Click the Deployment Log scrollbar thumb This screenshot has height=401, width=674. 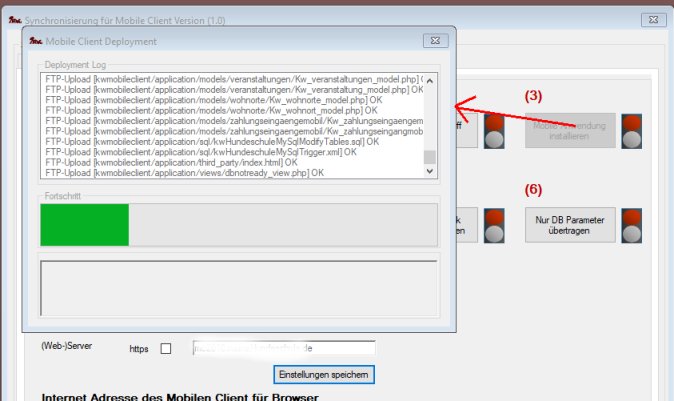(430, 157)
